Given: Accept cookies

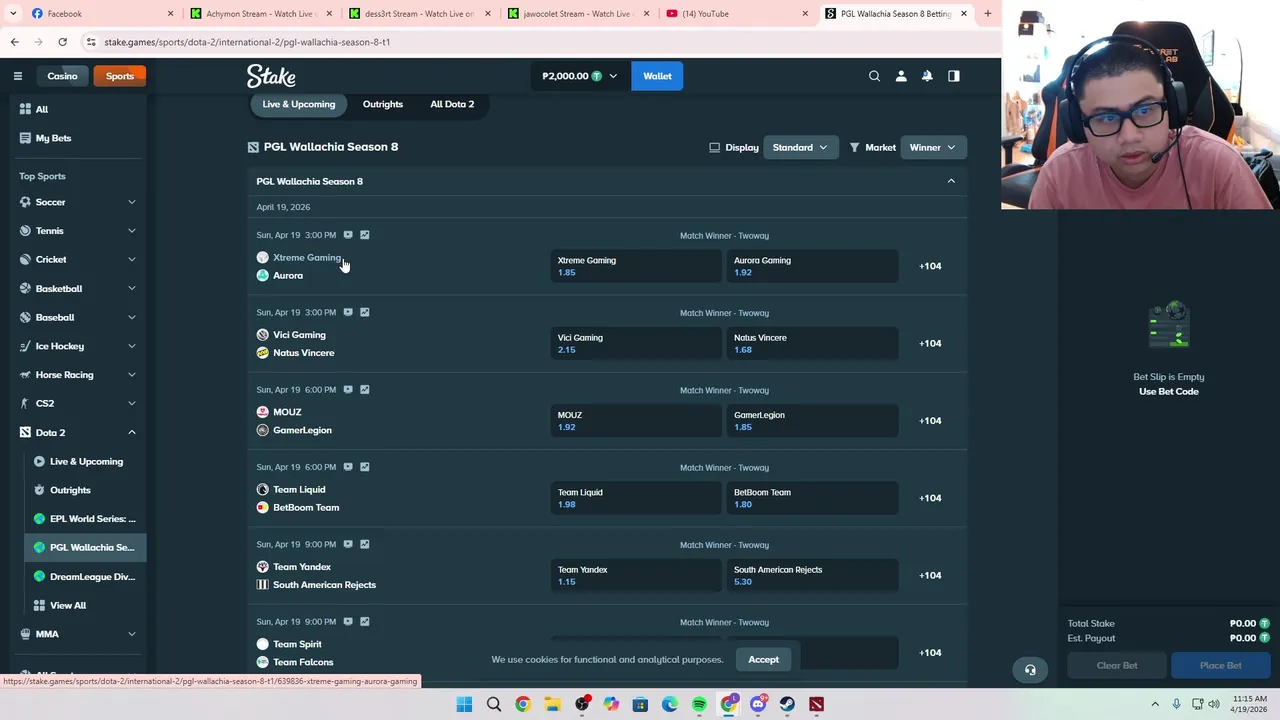Looking at the screenshot, I should point(763,659).
